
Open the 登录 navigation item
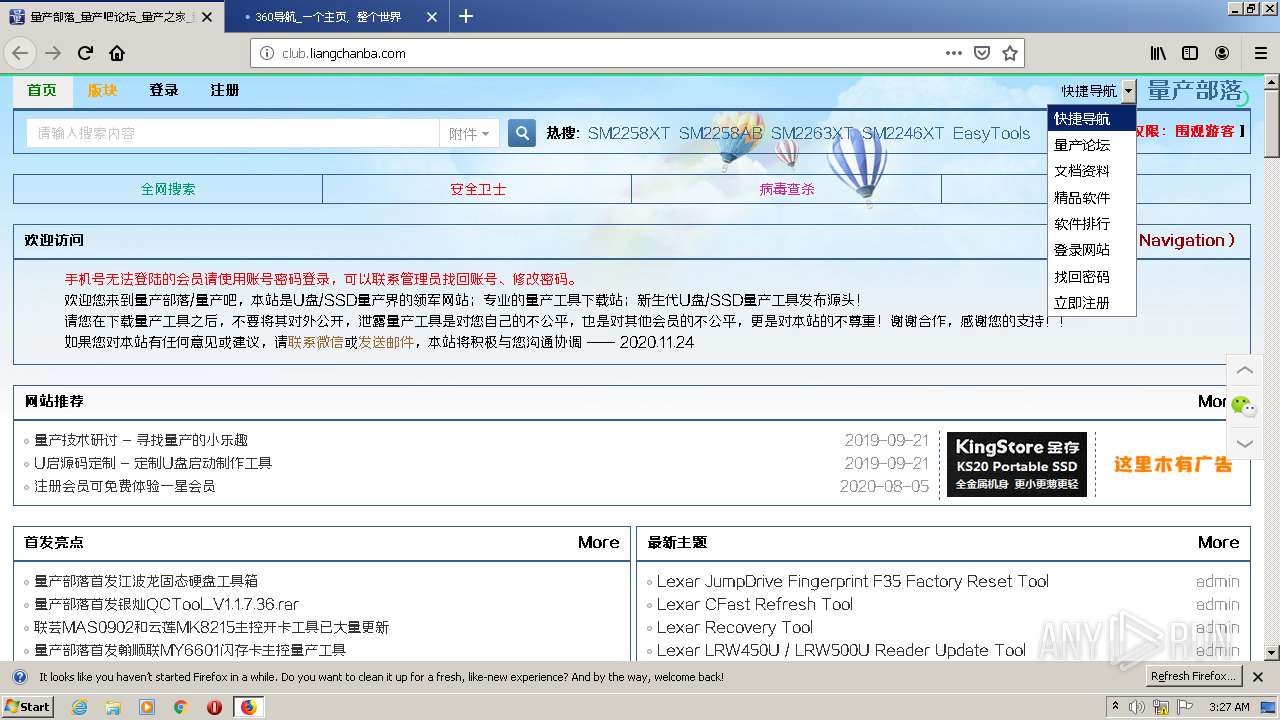tap(164, 90)
